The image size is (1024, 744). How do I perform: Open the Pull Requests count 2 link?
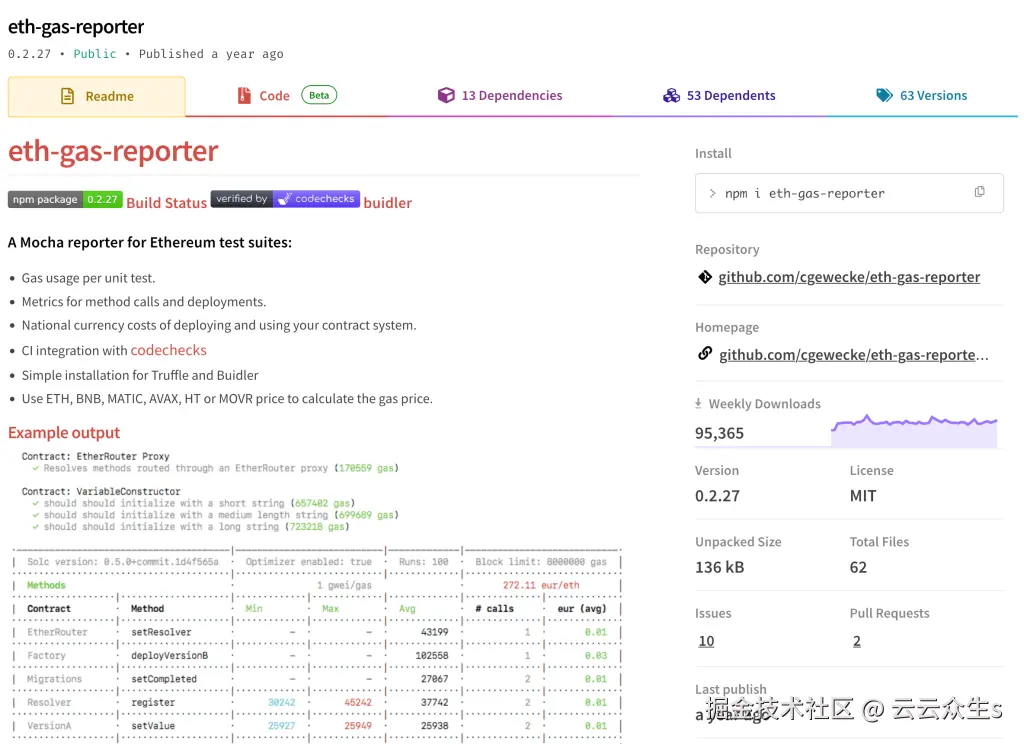point(856,641)
